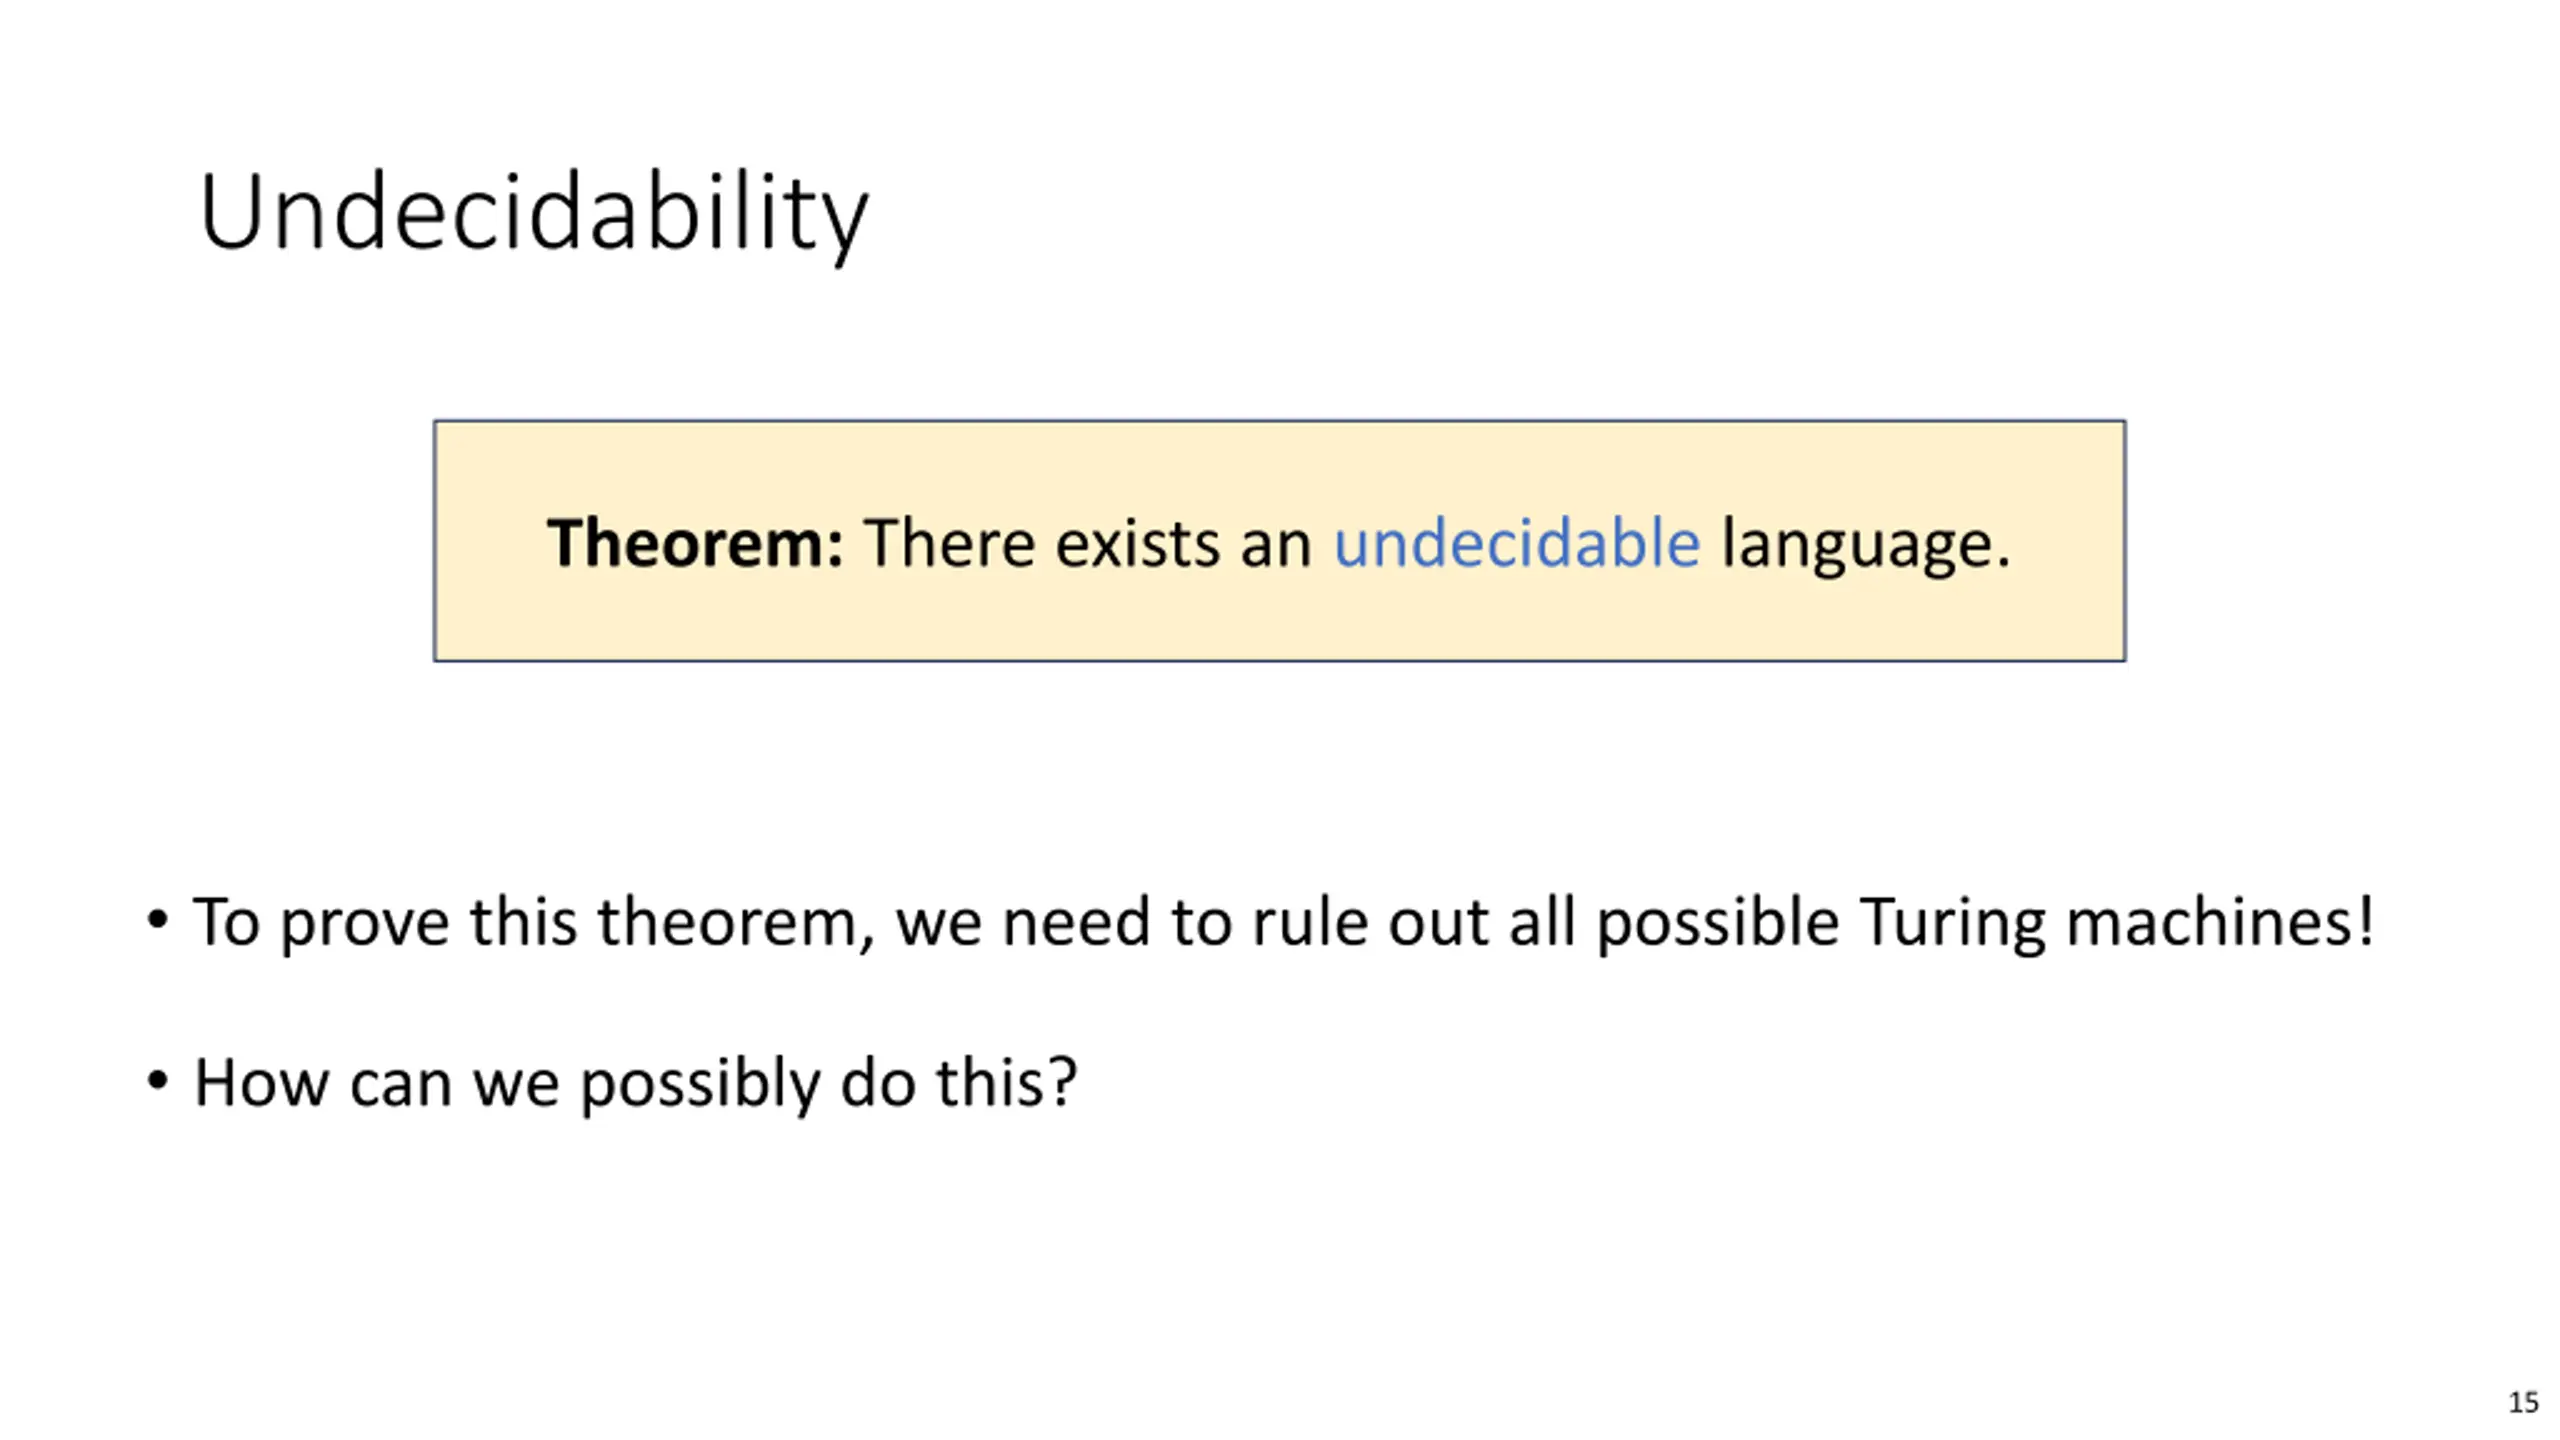2560x1440 pixels.
Task: Click the slide number 15
Action: [x=2522, y=1402]
